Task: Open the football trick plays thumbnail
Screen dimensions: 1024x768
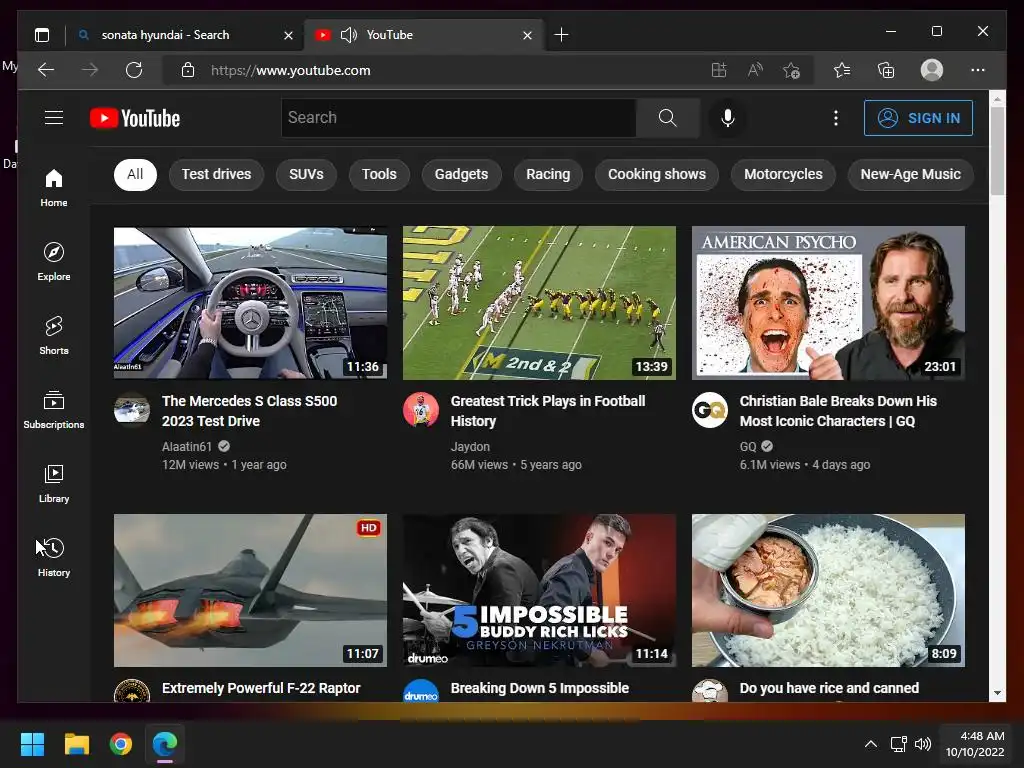Action: tap(539, 303)
